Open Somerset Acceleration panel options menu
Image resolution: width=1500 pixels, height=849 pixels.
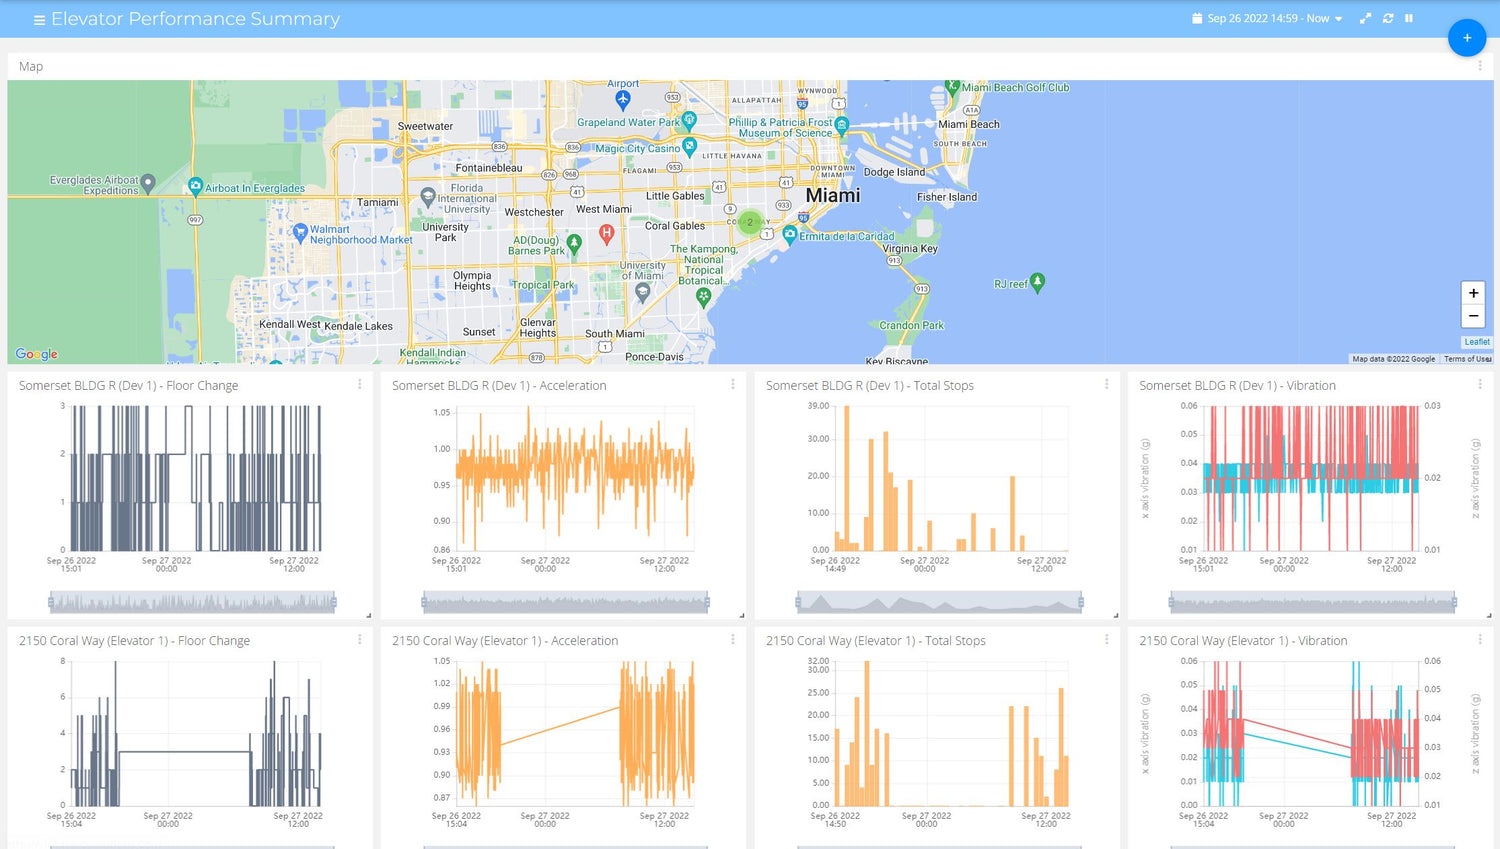pyautogui.click(x=733, y=385)
